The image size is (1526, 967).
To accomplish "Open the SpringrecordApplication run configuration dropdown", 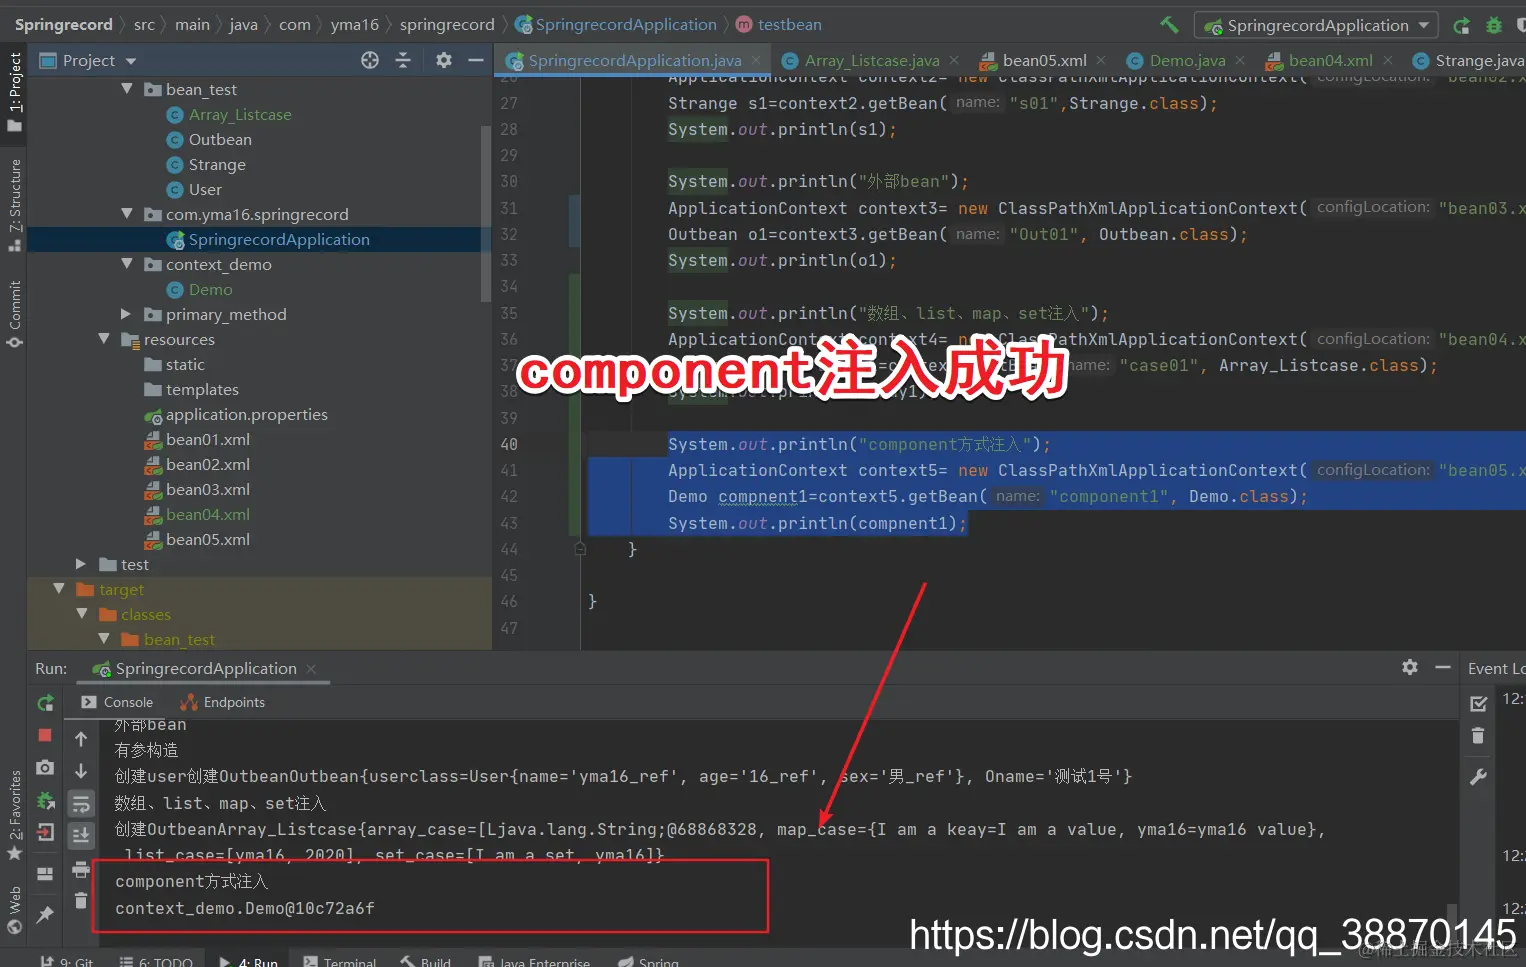I will pos(1316,25).
